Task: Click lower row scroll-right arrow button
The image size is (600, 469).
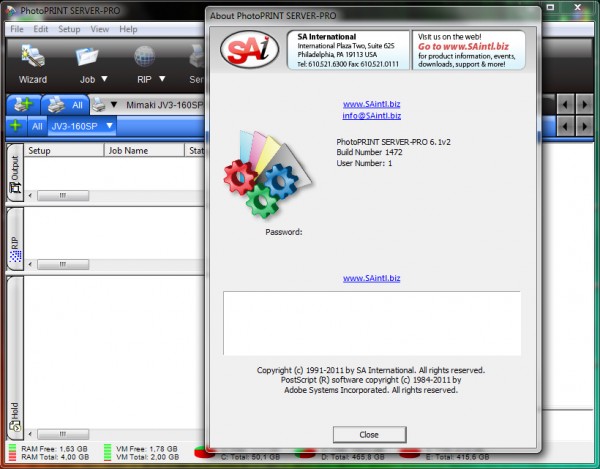Action: pos(584,126)
